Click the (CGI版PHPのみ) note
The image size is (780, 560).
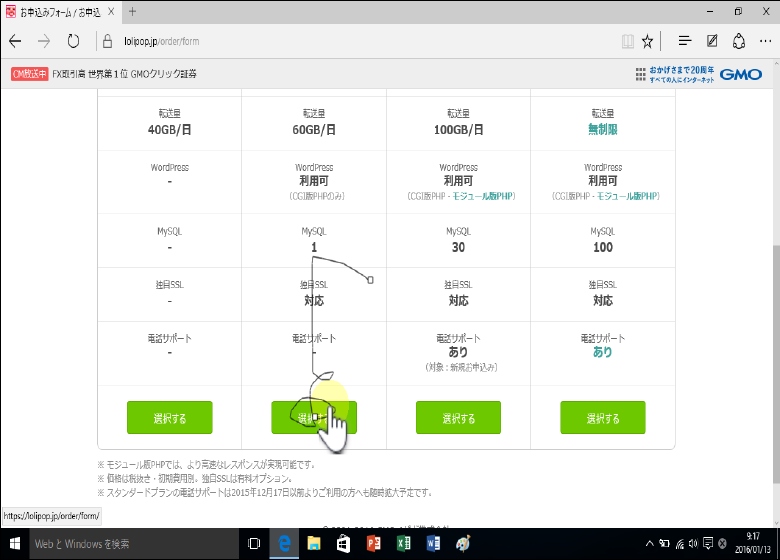[317, 196]
